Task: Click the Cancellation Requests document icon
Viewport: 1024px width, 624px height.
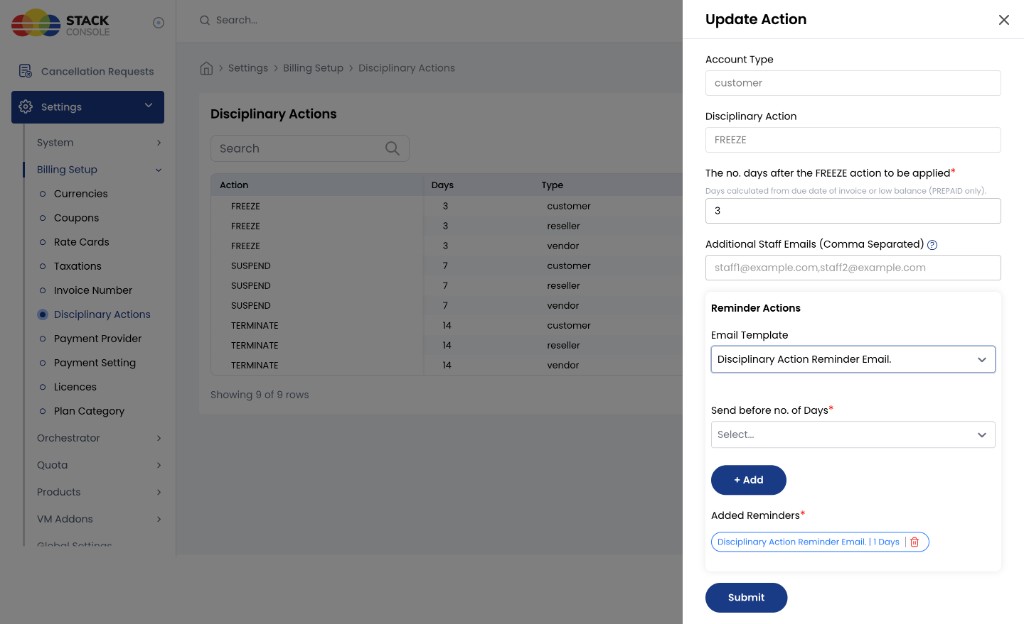Action: coord(25,71)
